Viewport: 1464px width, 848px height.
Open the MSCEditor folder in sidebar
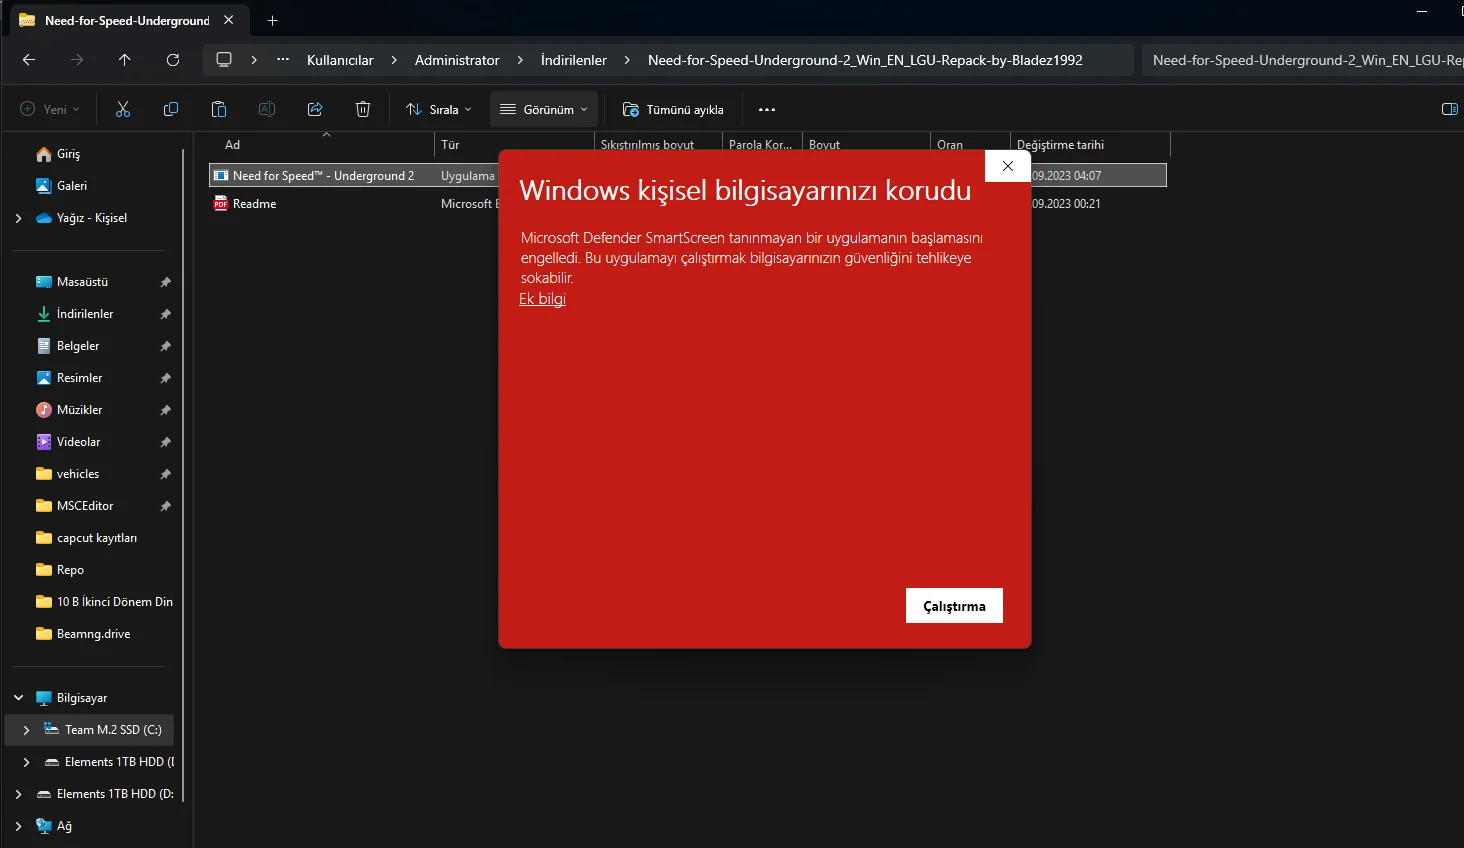[x=85, y=506]
